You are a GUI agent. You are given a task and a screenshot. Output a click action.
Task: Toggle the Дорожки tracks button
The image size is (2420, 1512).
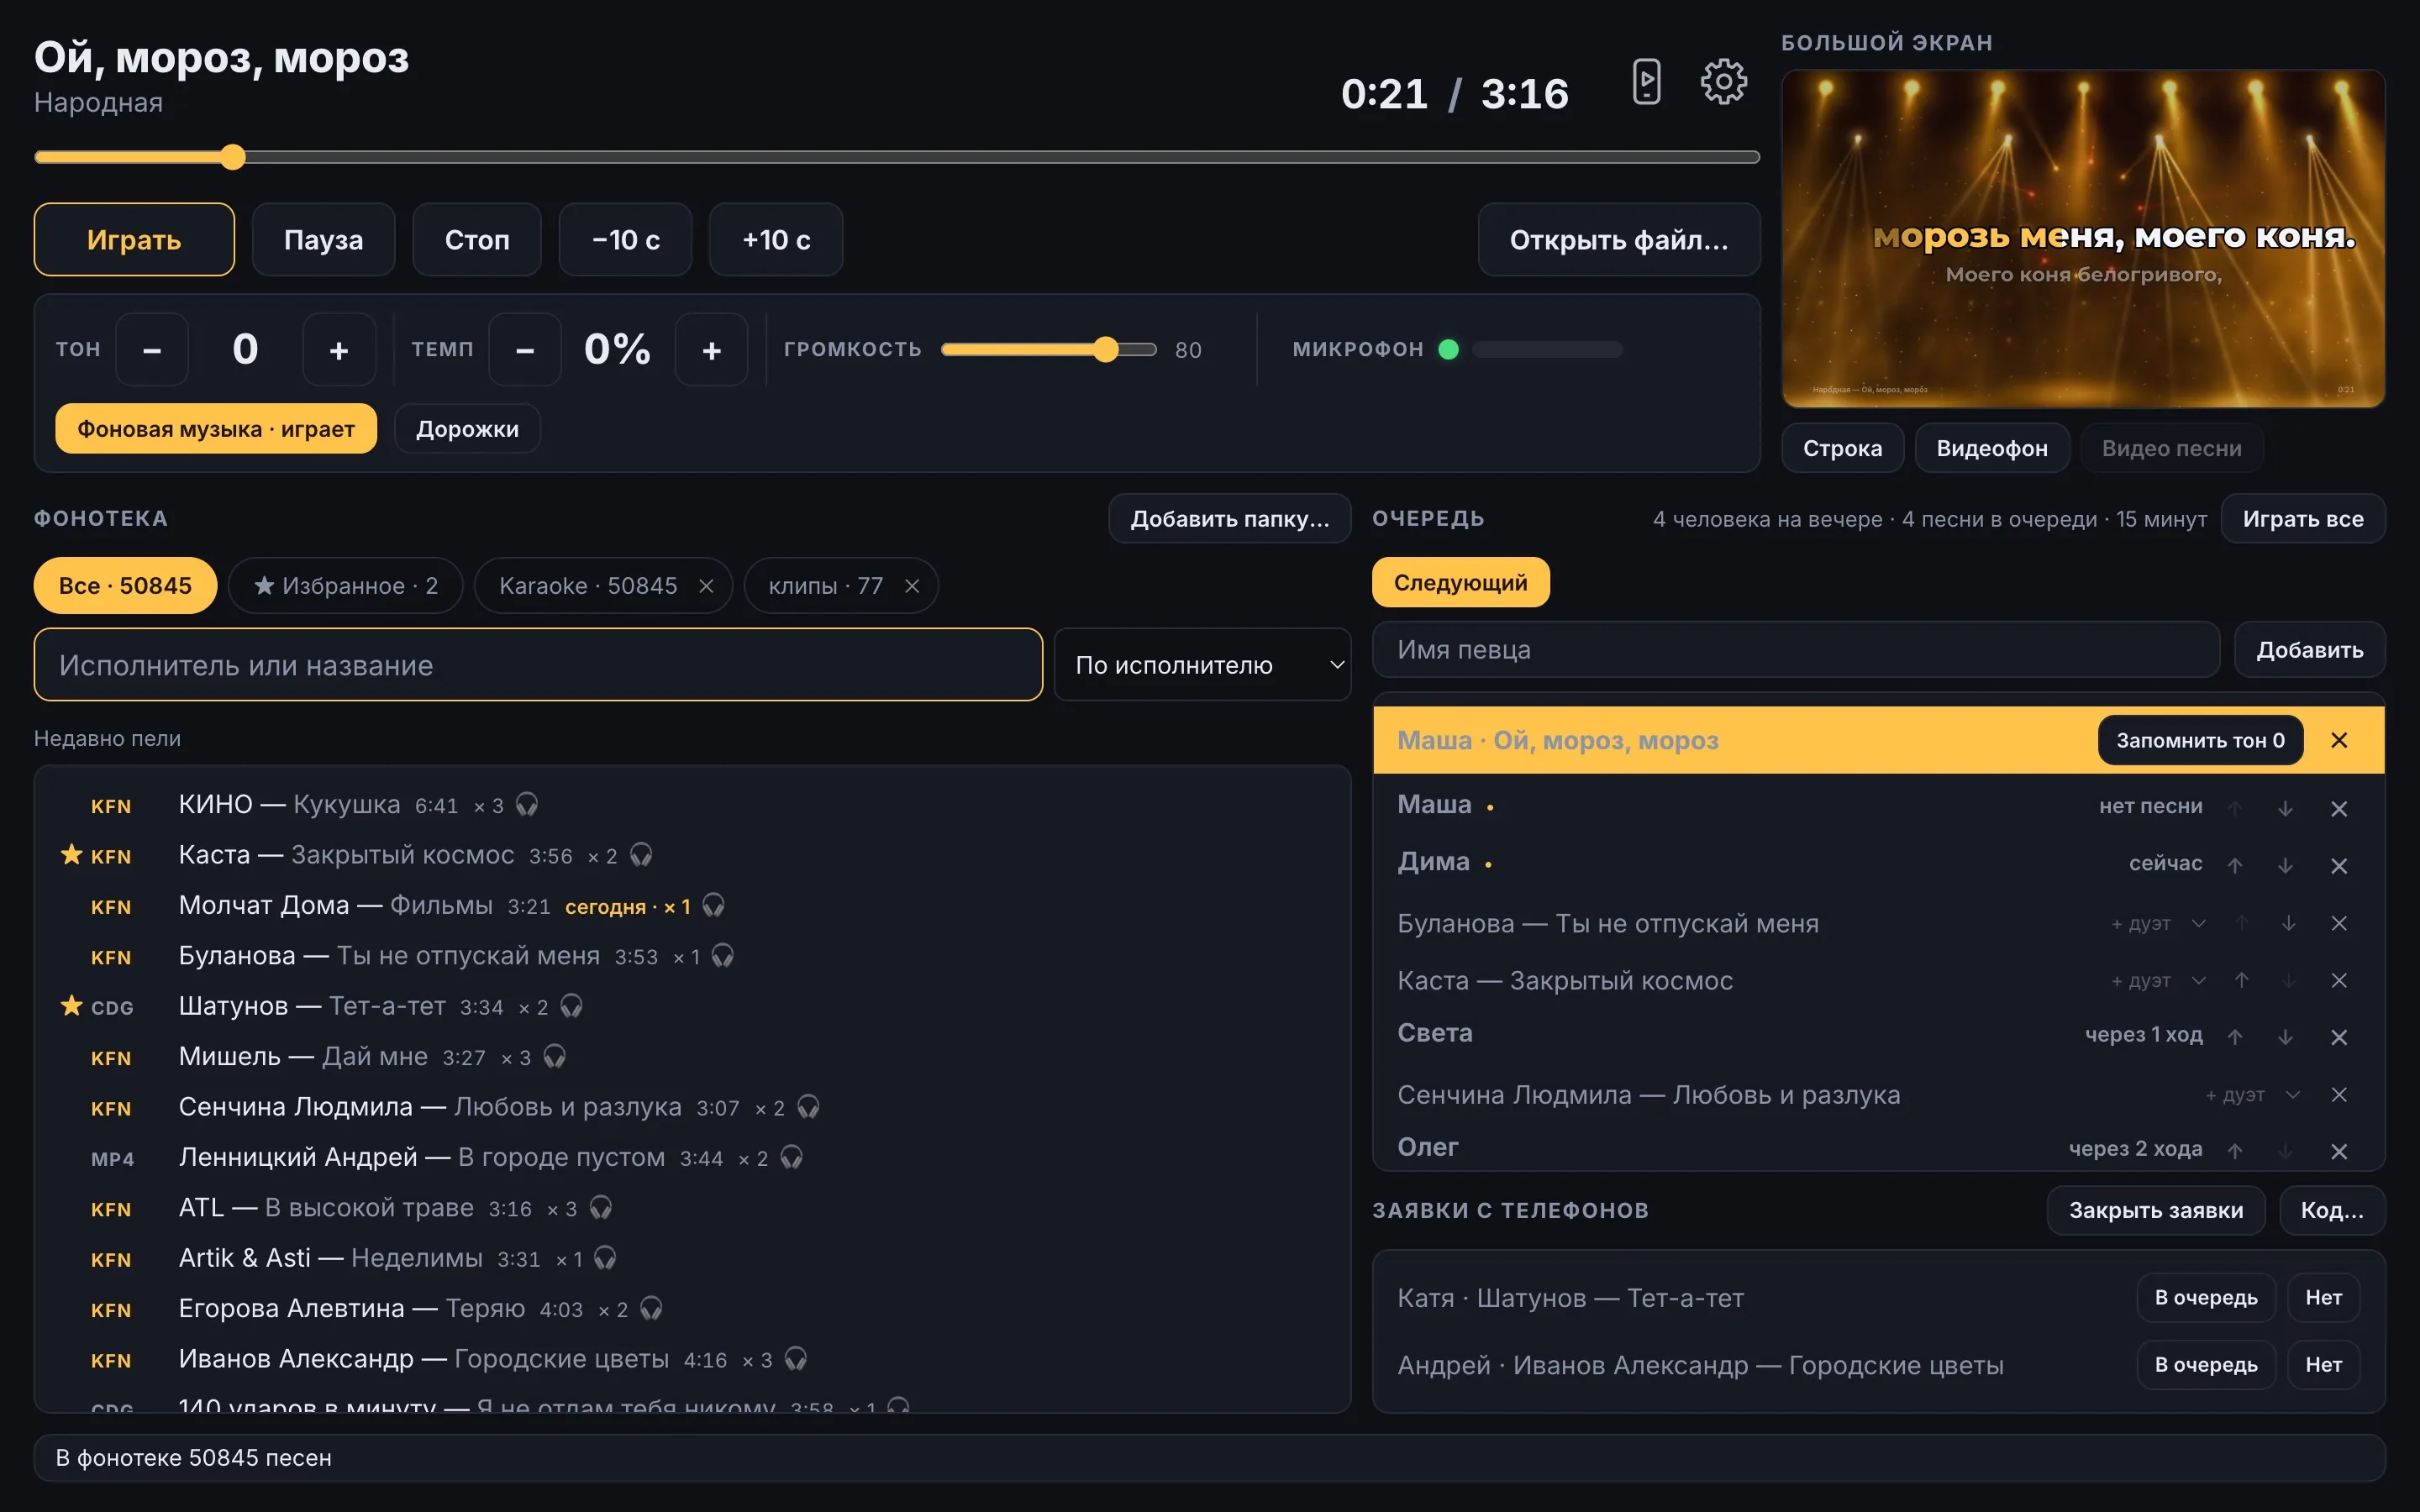click(x=467, y=429)
